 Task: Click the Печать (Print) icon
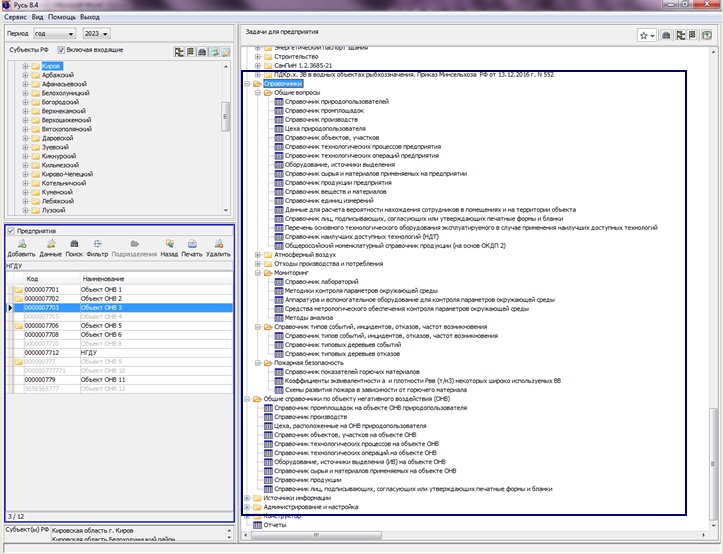[192, 245]
